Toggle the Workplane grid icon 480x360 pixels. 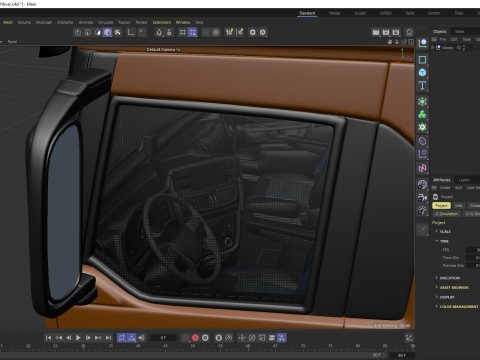point(182,32)
